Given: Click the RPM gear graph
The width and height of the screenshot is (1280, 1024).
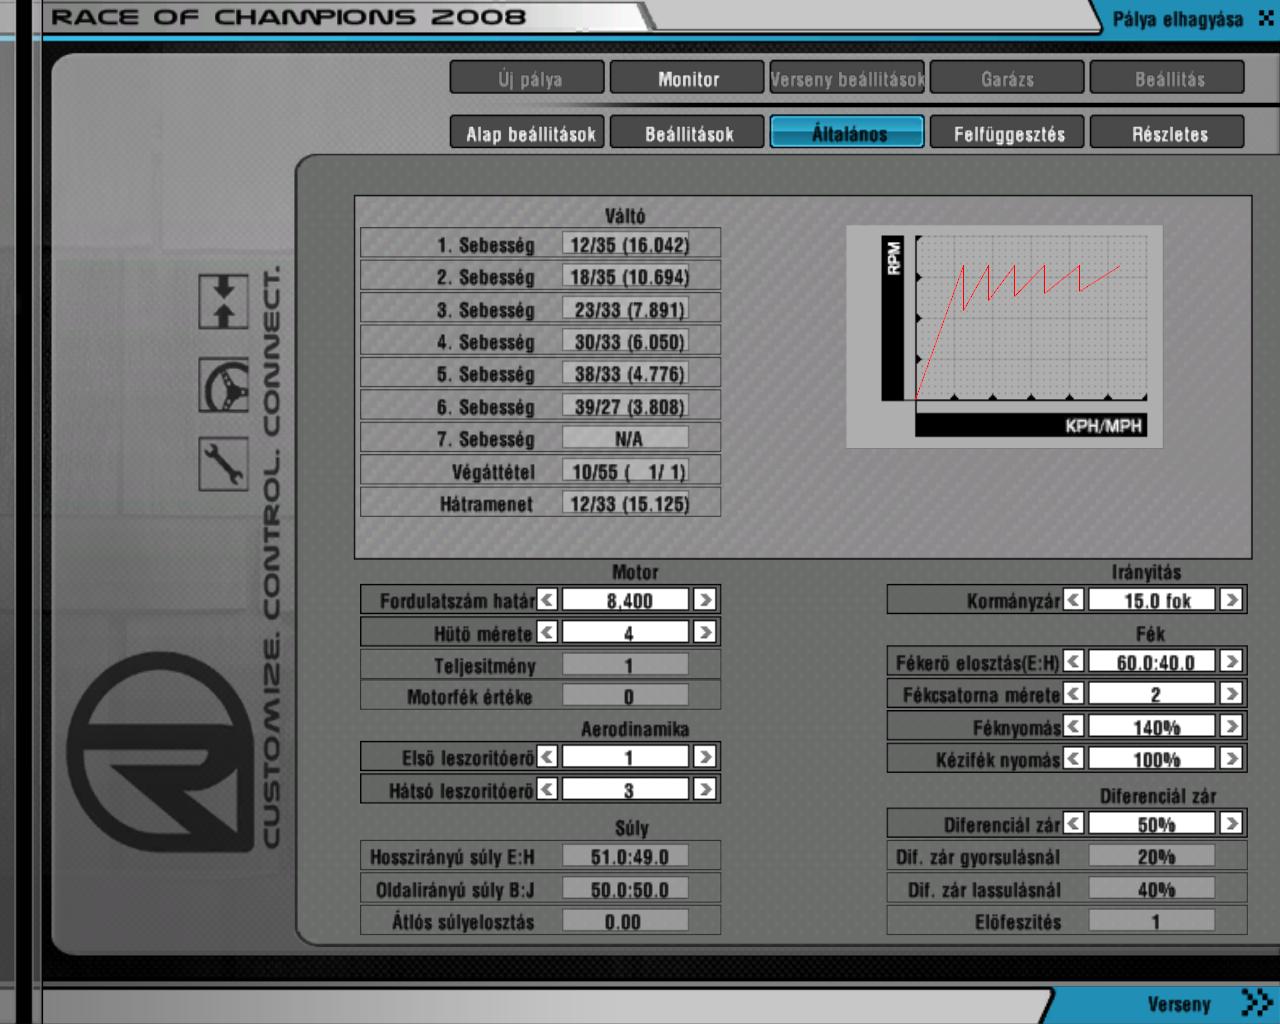Looking at the screenshot, I should coord(1004,336).
